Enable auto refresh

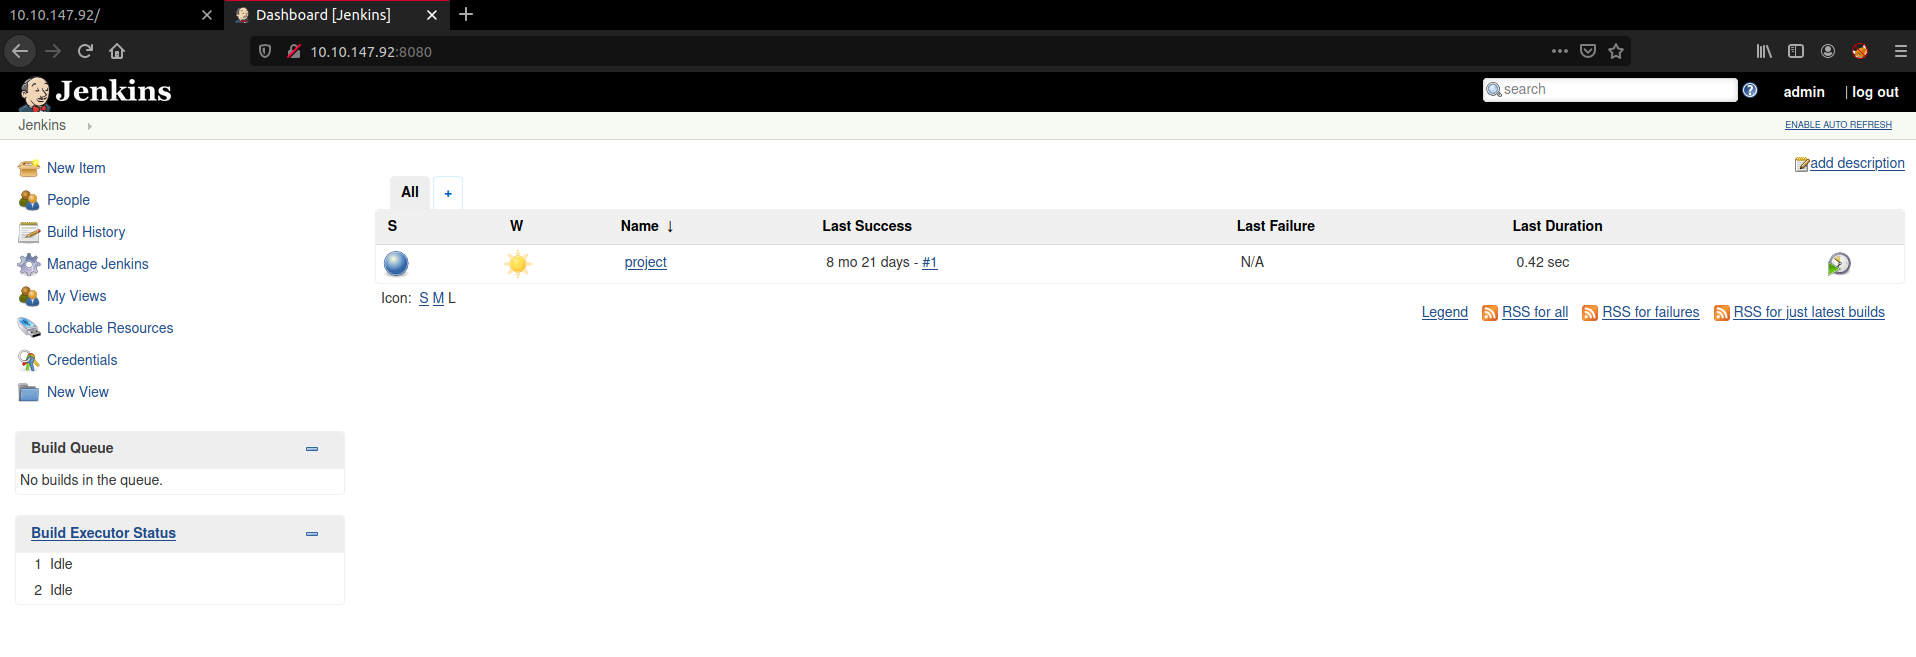[1838, 125]
